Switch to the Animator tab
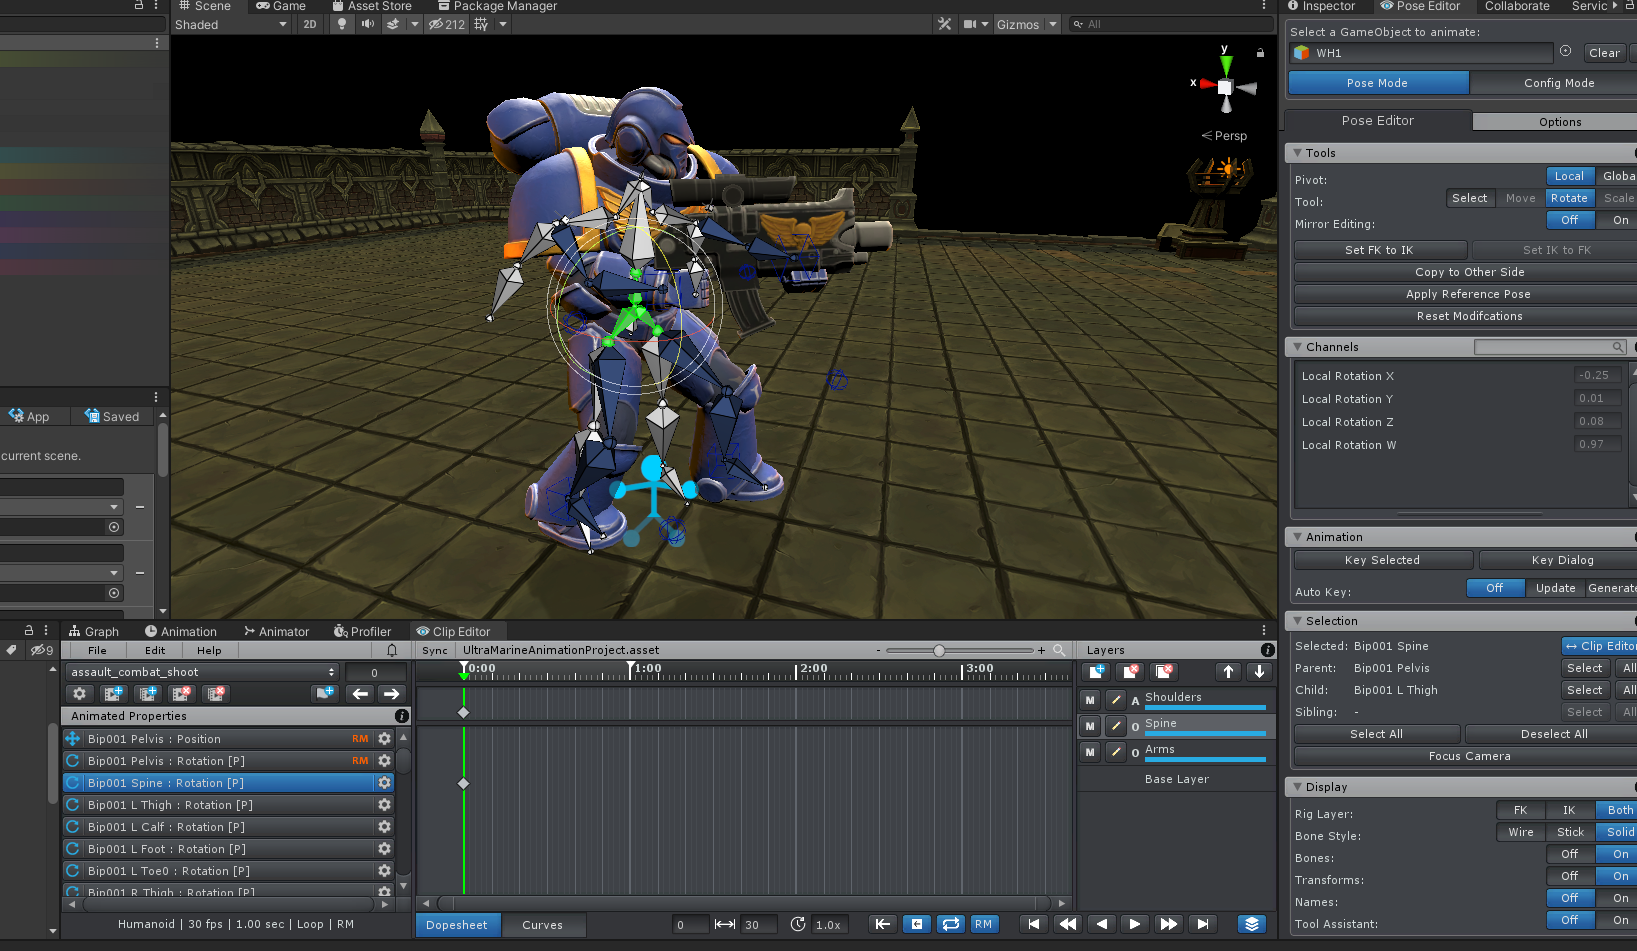Viewport: 1637px width, 951px height. pos(277,632)
